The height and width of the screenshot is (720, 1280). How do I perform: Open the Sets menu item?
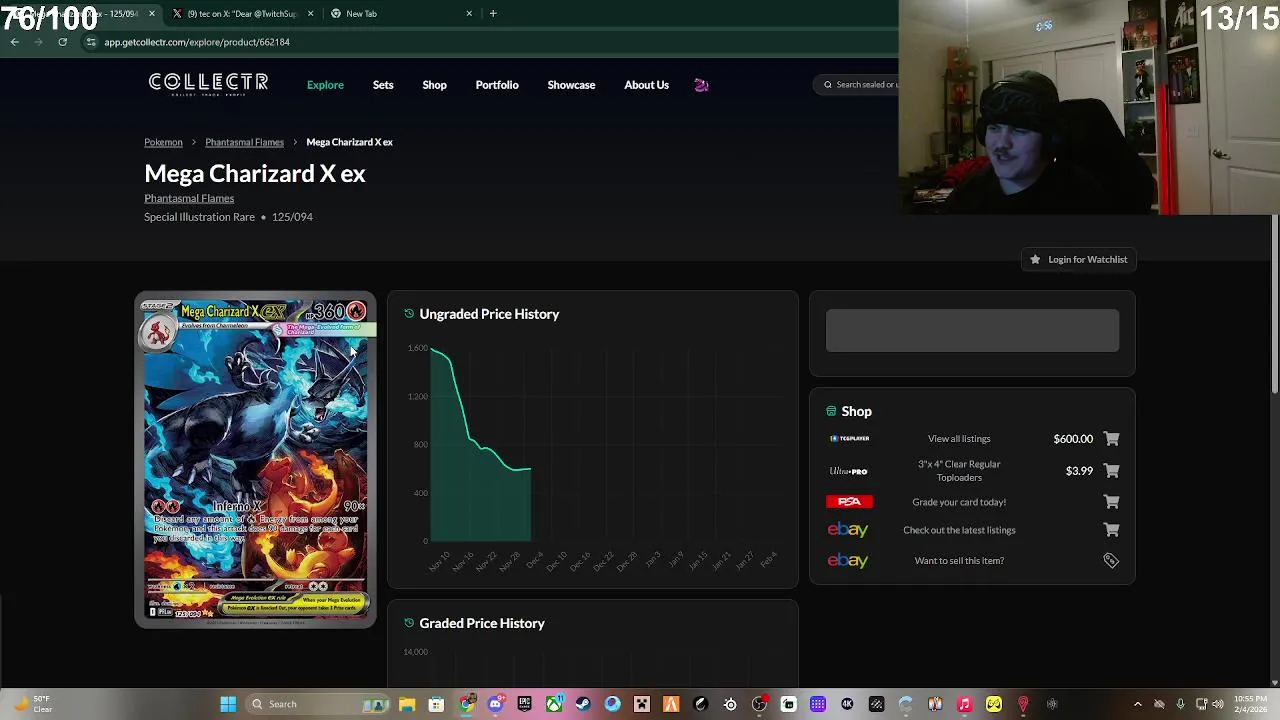click(383, 85)
